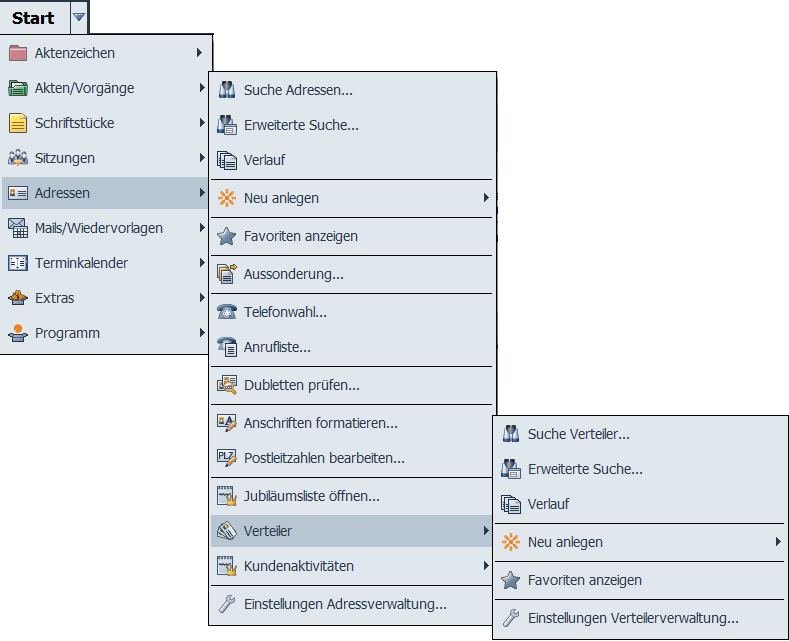
Task: Click the star icon for Favoriten anzeigen in Adressen submenu
Action: pos(226,236)
